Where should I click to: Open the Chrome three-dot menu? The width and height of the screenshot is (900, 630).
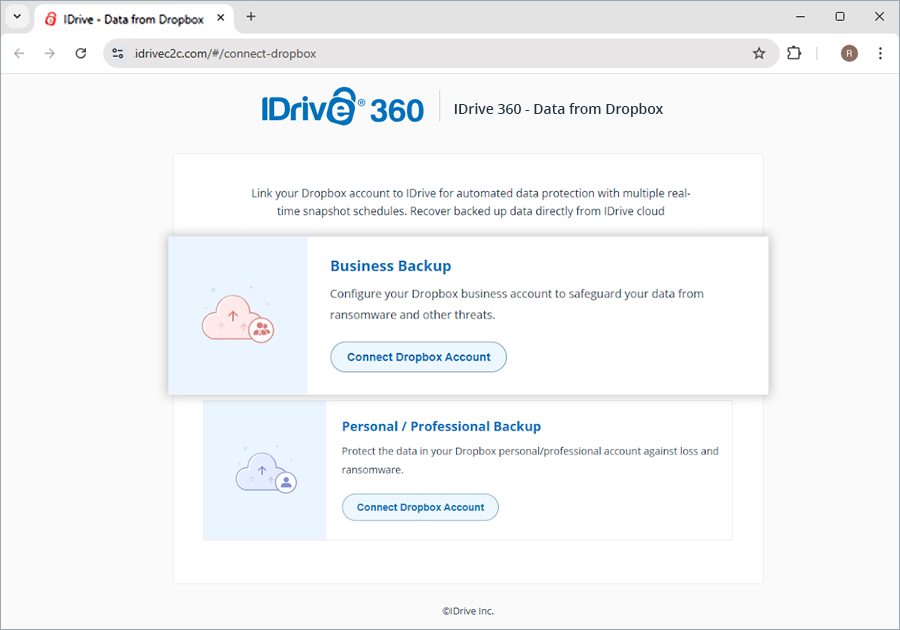[x=880, y=53]
